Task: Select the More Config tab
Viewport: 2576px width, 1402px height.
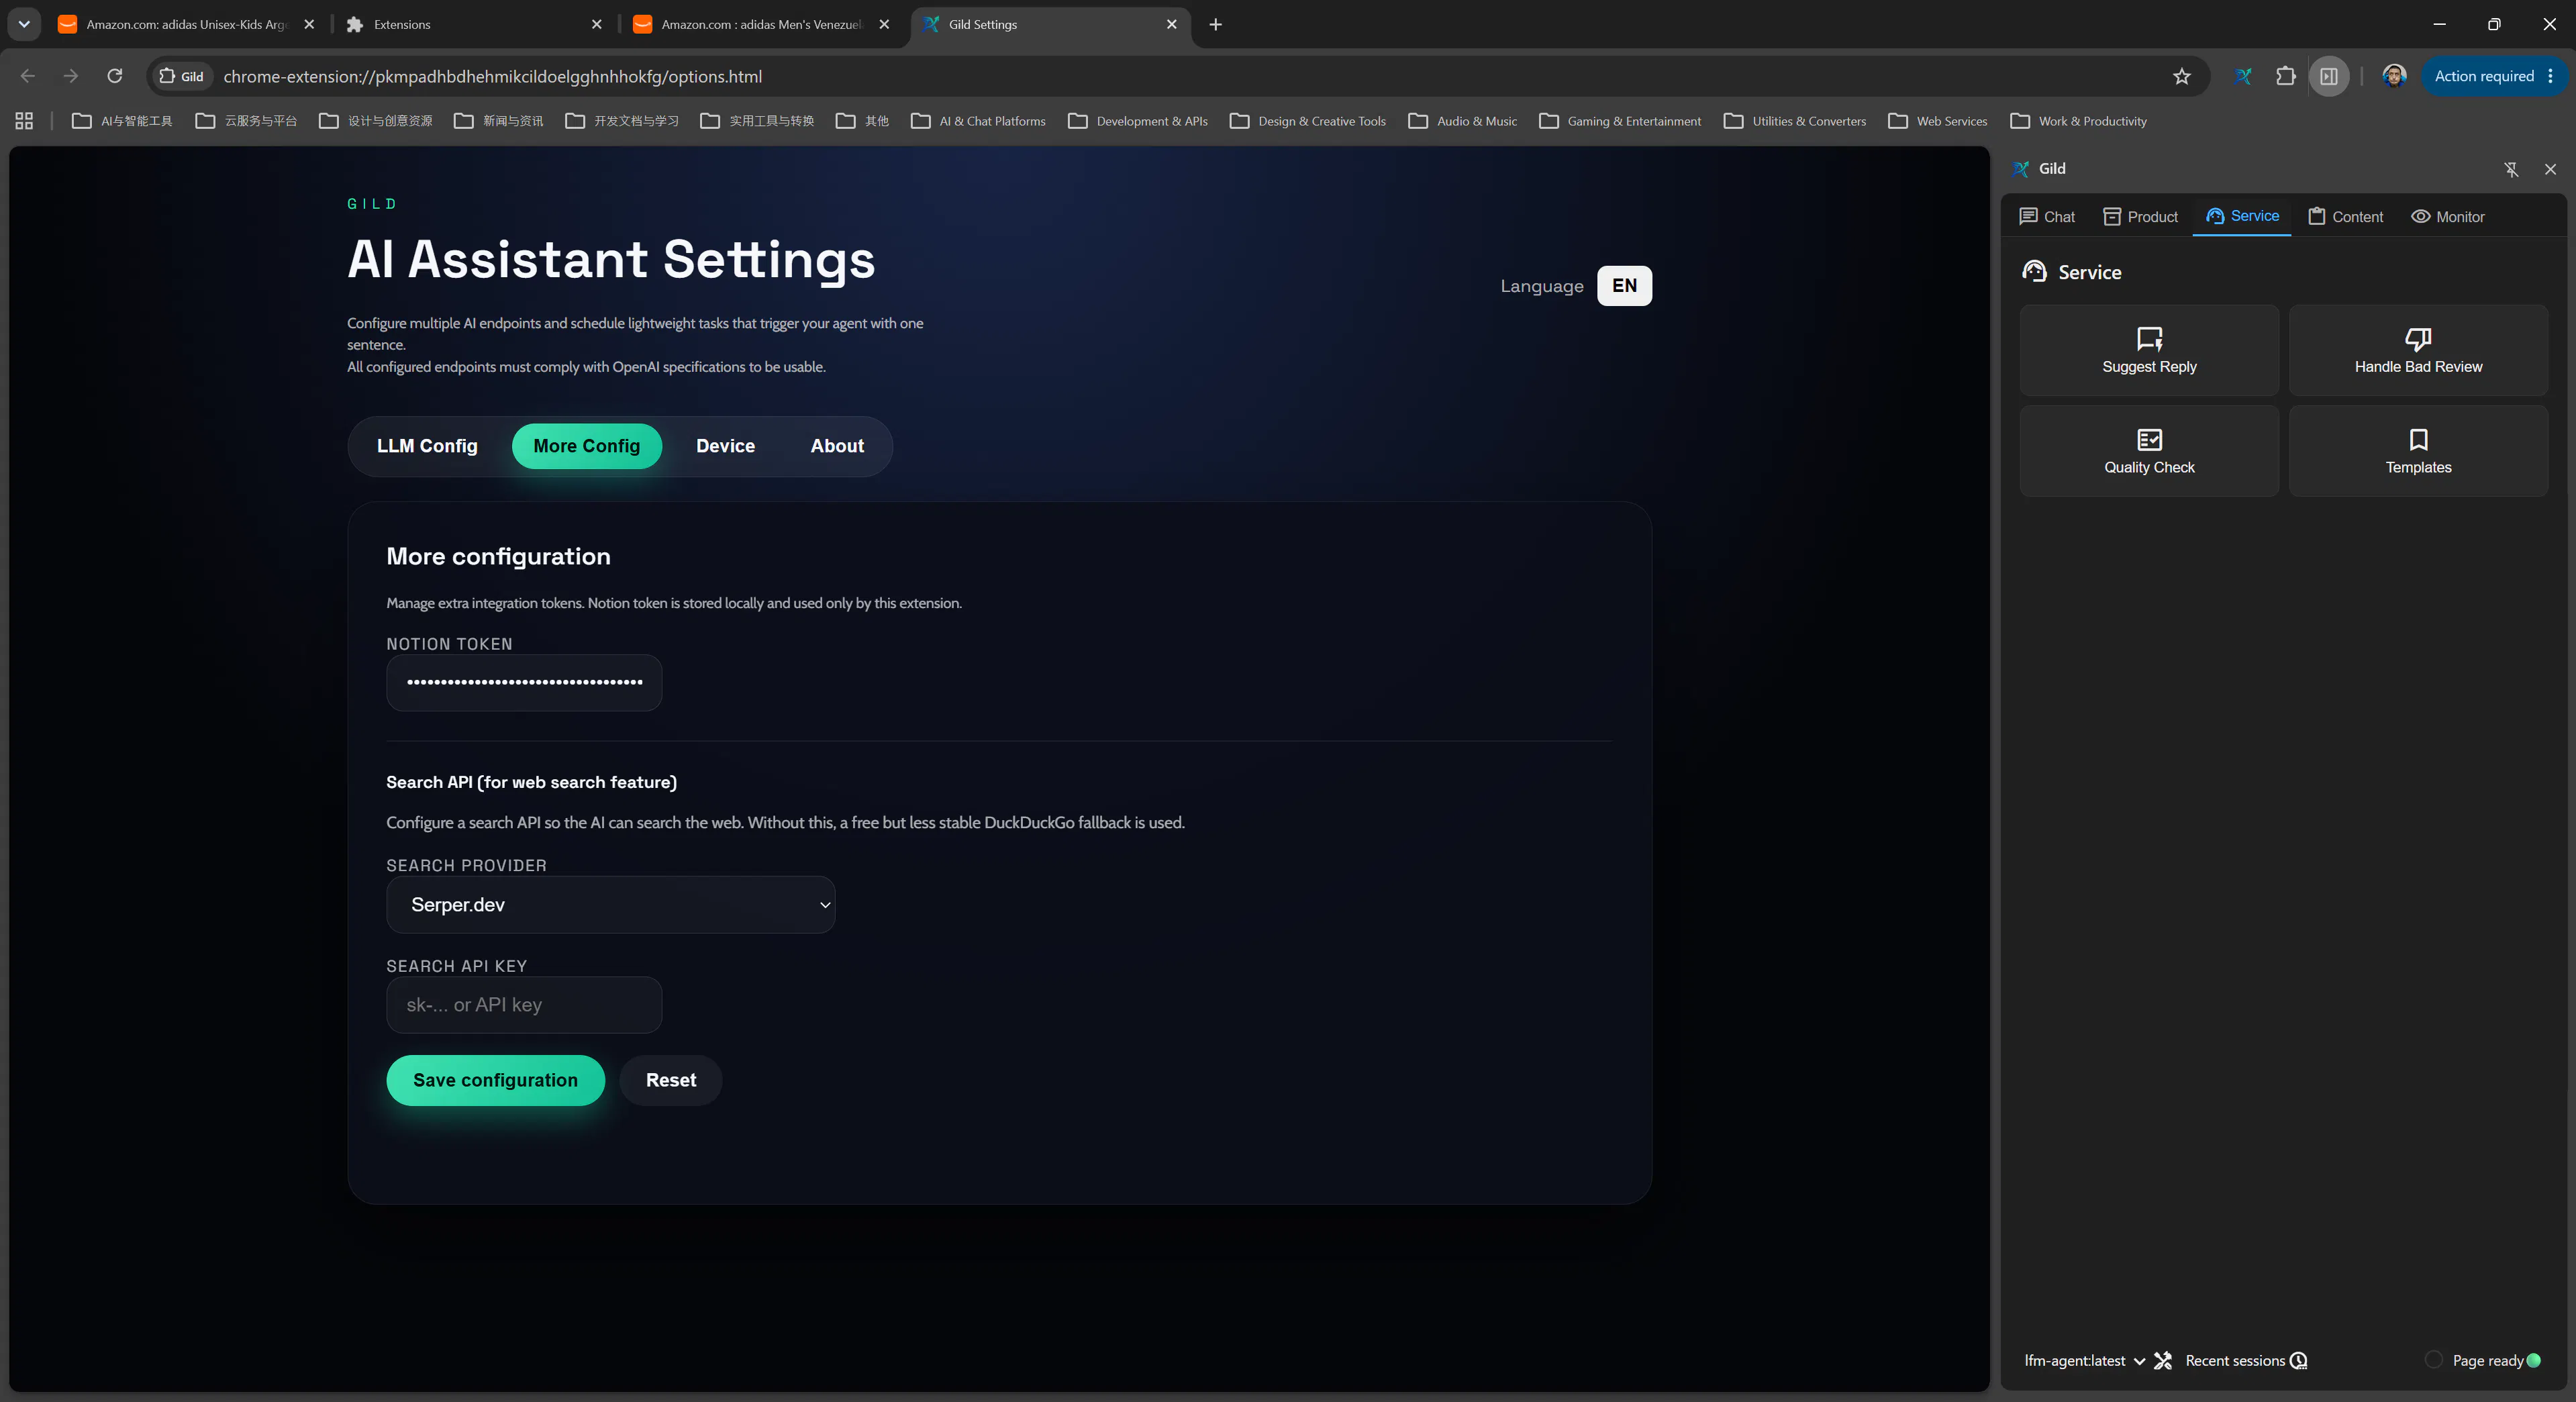Action: (x=586, y=446)
